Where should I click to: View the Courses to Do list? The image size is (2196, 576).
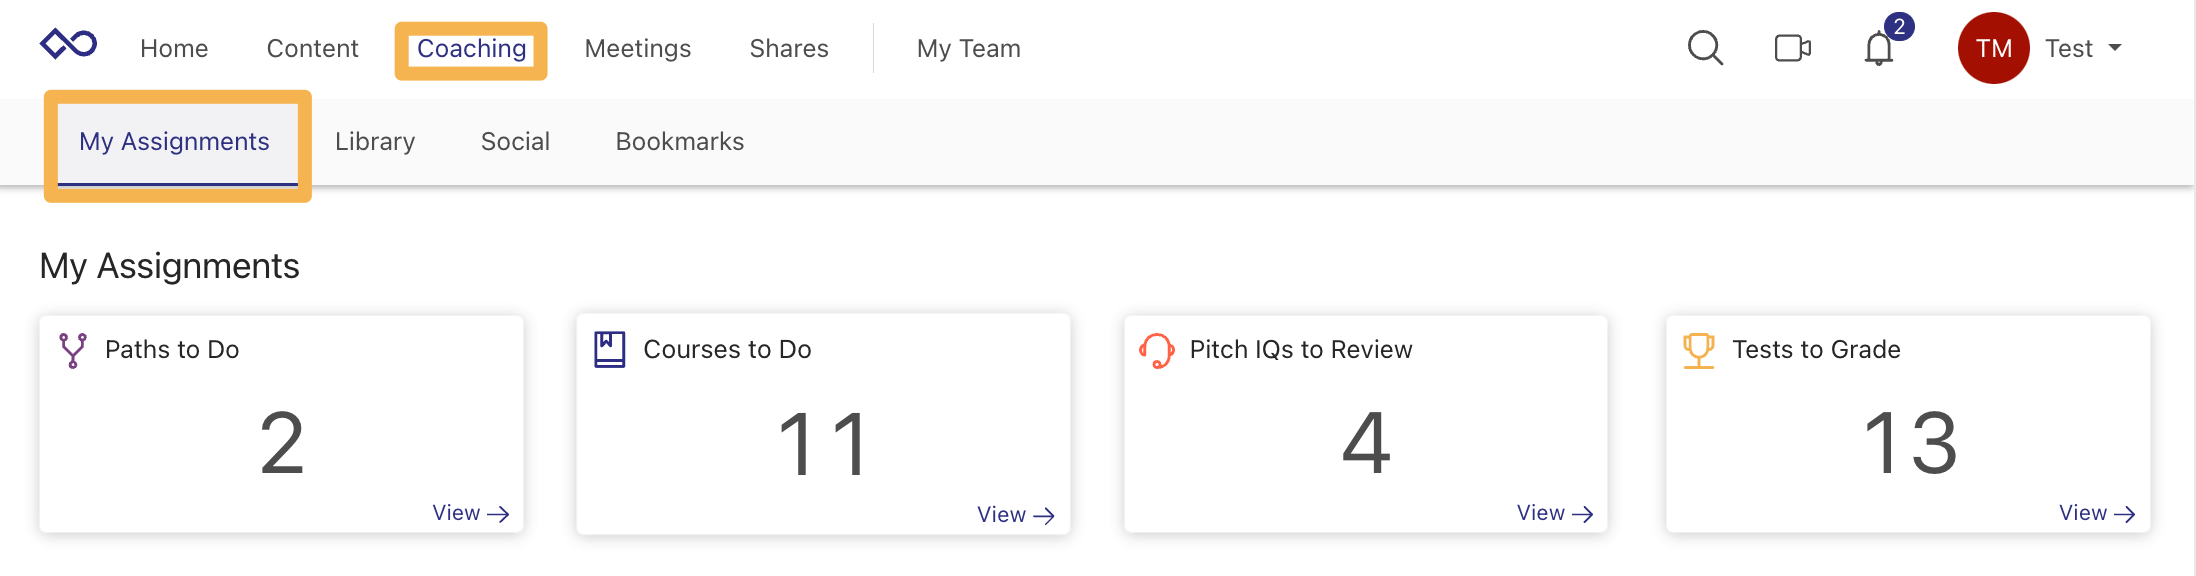[1015, 515]
